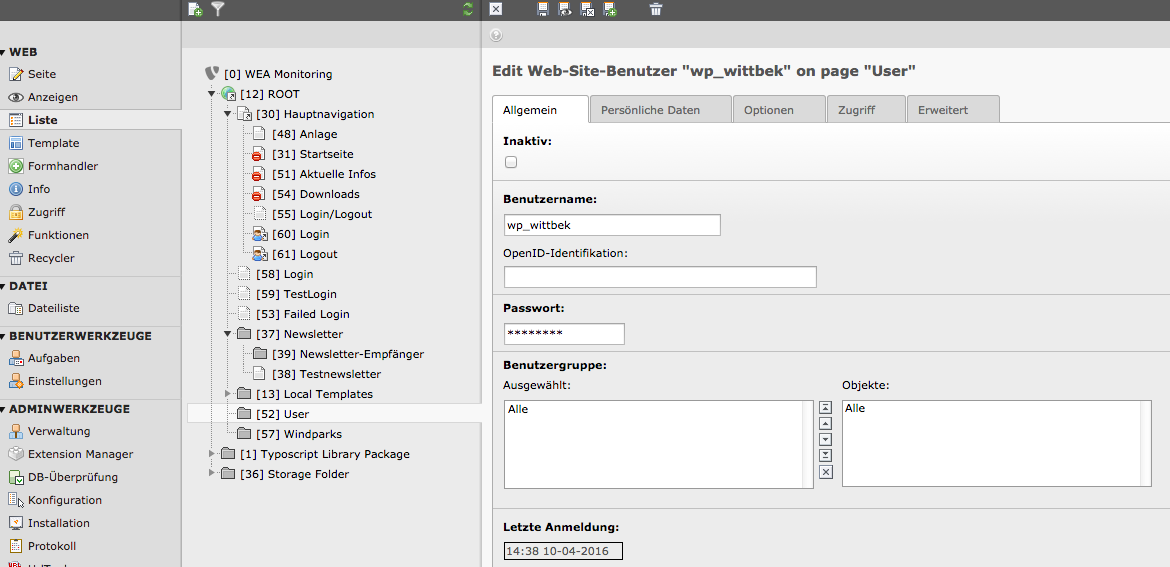Screen dimensions: 1170x567
Task: Click the create new page icon
Action: pyautogui.click(x=195, y=9)
